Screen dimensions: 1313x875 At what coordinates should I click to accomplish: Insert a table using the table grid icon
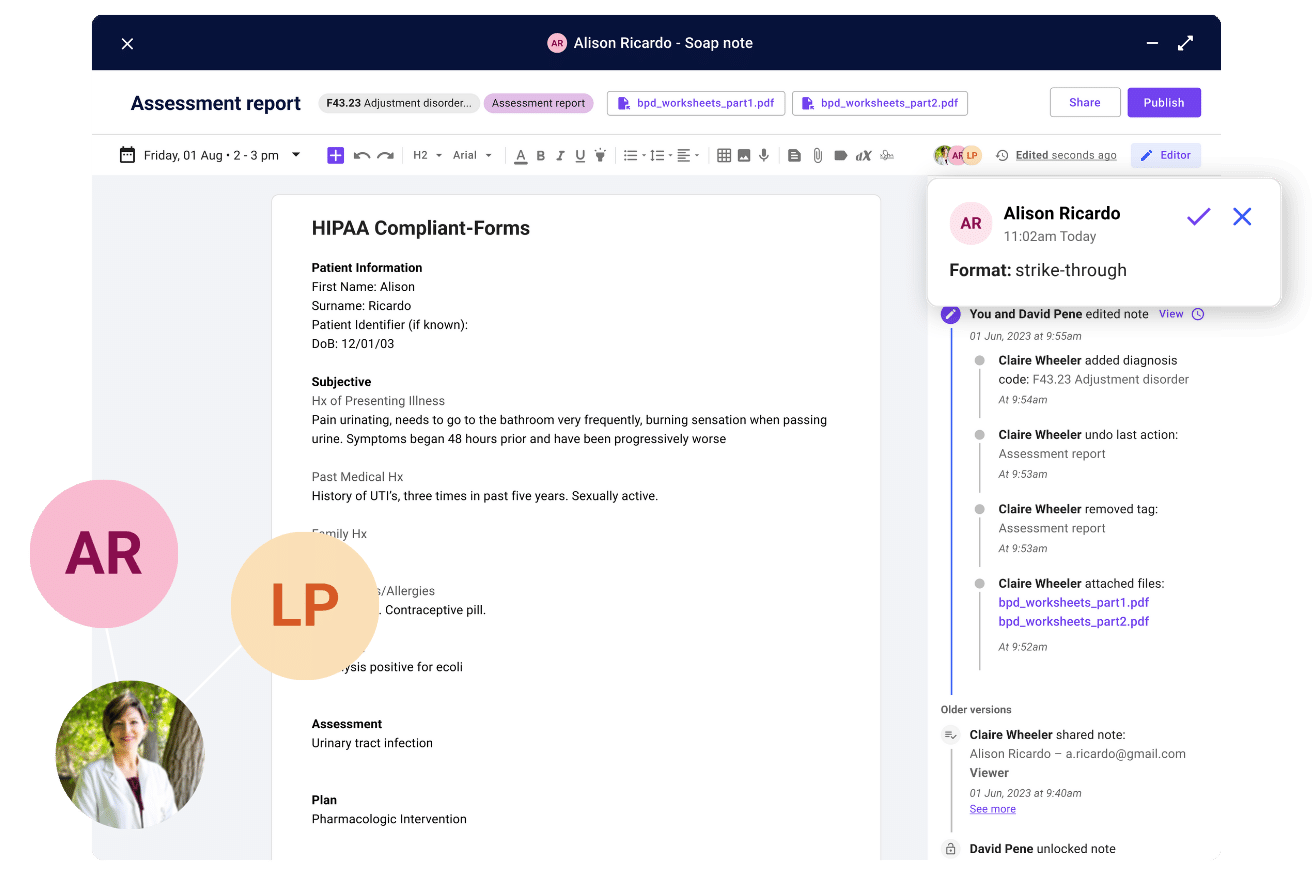pos(724,155)
